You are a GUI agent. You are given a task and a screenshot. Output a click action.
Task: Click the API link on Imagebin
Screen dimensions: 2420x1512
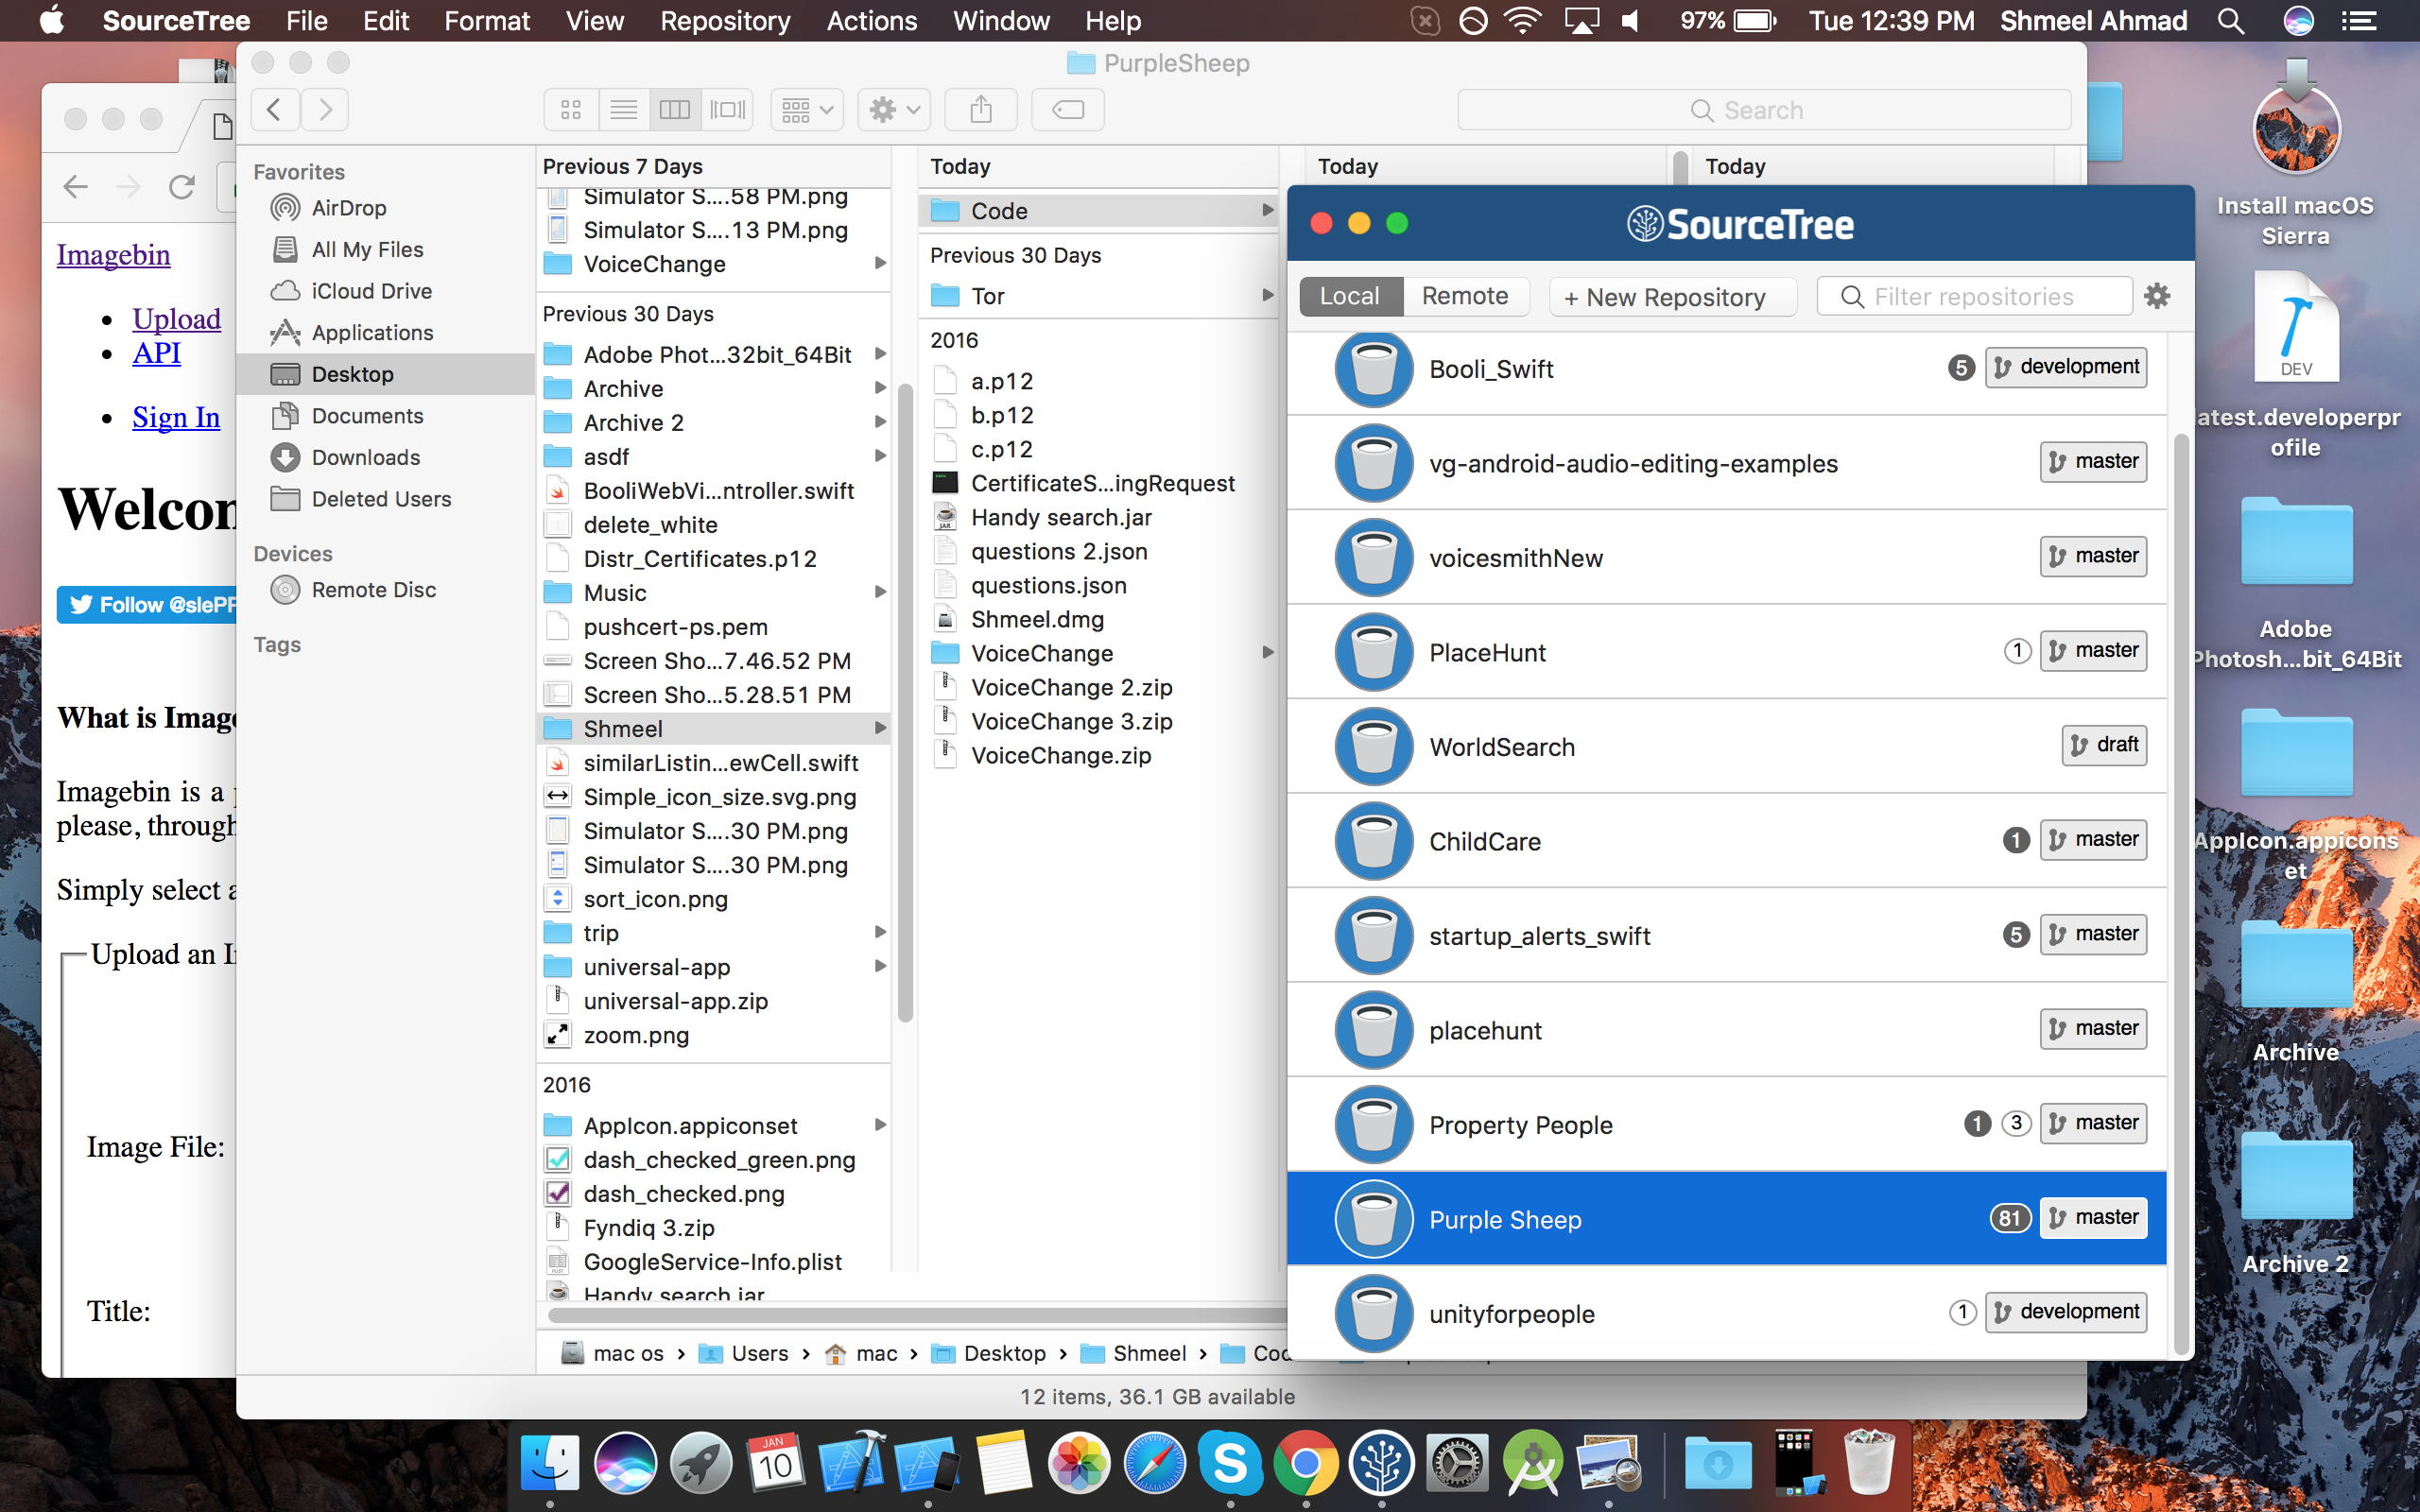coord(156,353)
